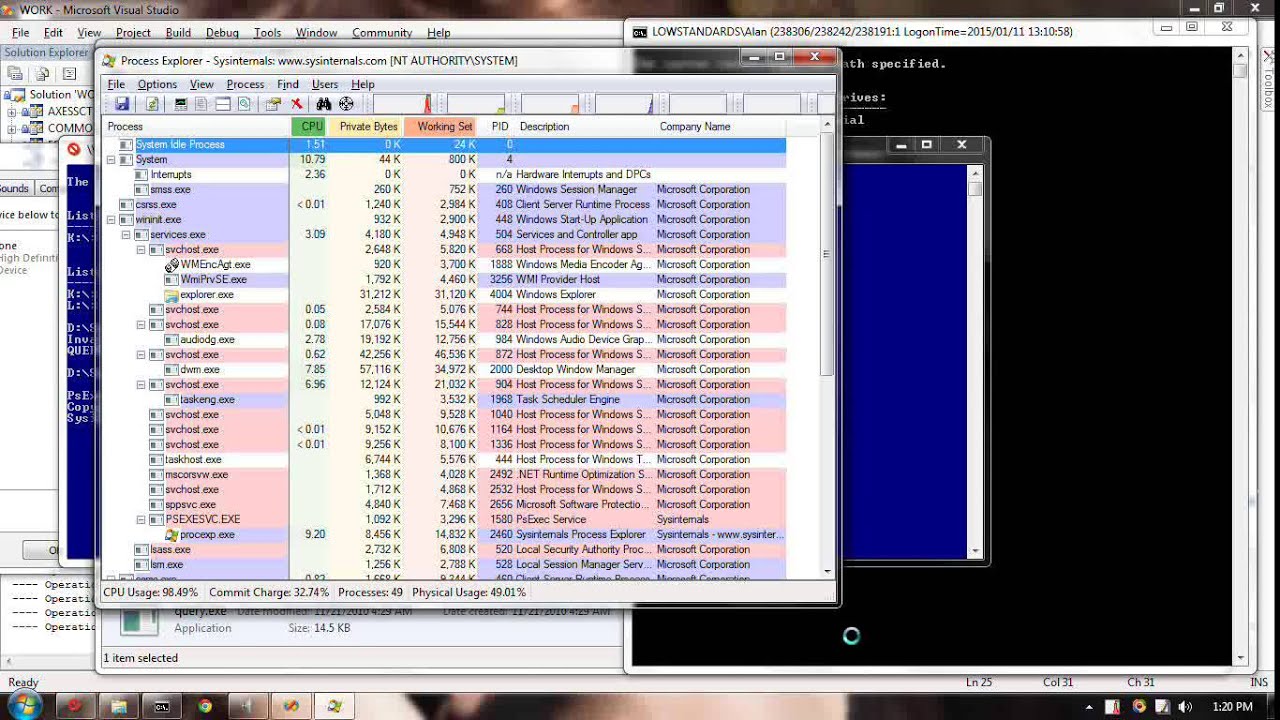Viewport: 1280px width, 720px height.
Task: Collapse the PSEXESVC.EXE tree node
Action: point(141,520)
